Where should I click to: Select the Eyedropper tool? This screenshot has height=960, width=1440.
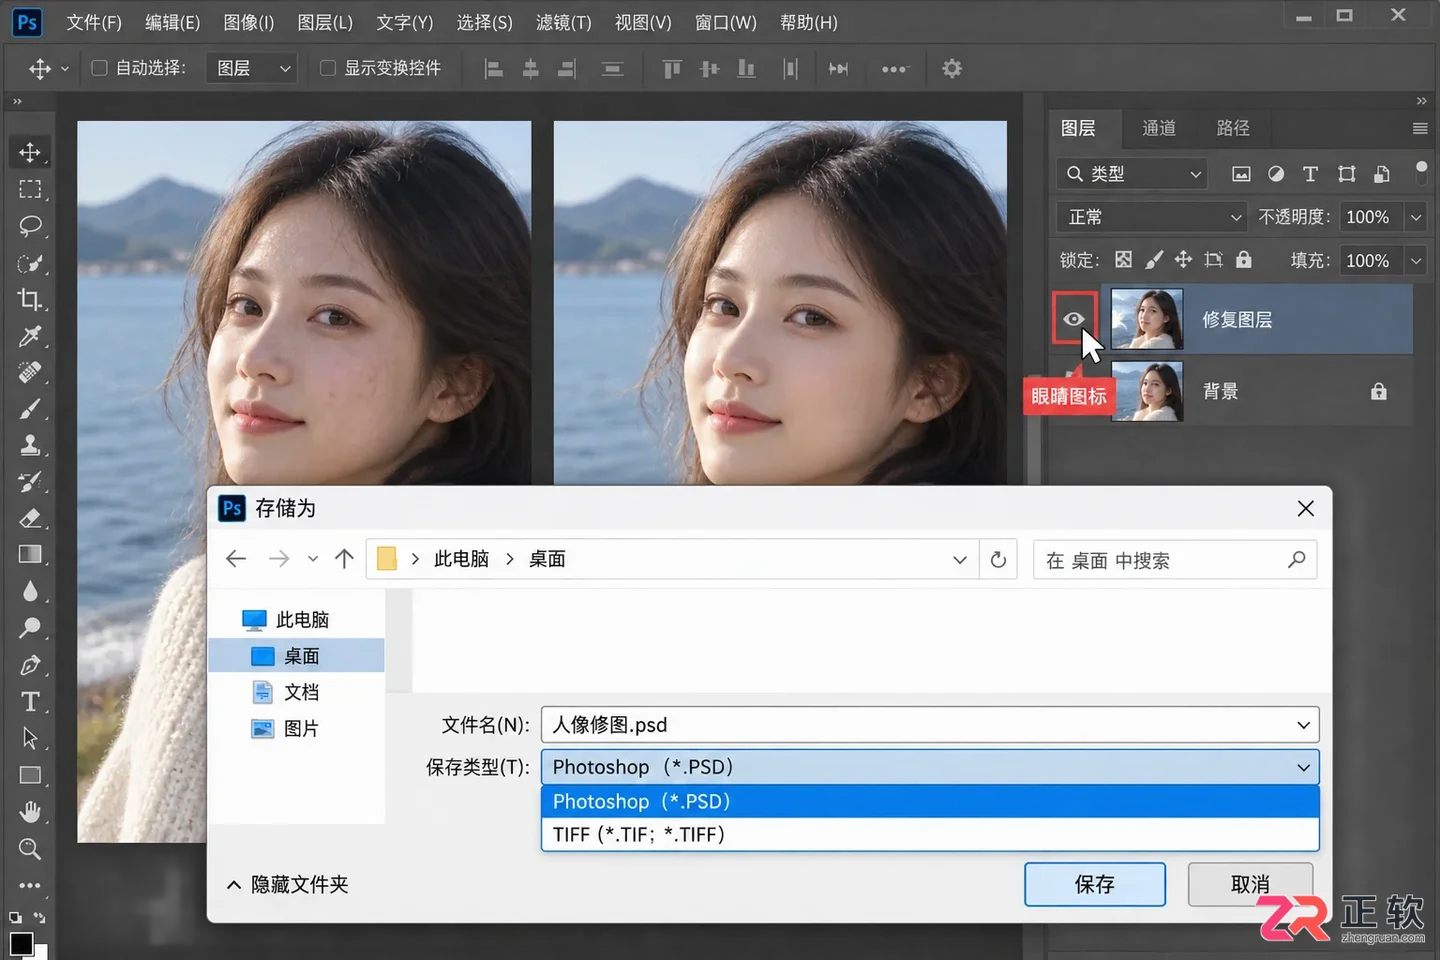30,336
